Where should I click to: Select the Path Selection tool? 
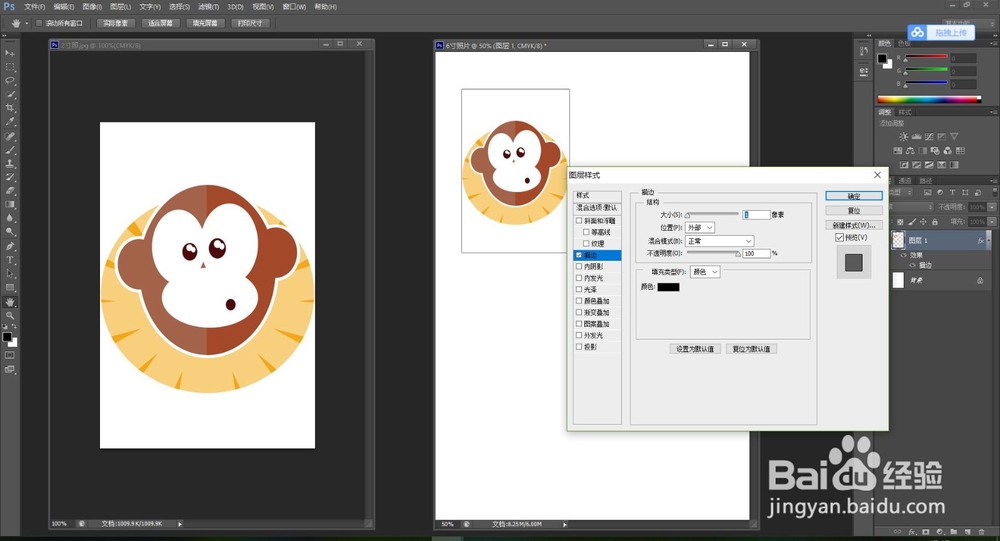(10, 274)
